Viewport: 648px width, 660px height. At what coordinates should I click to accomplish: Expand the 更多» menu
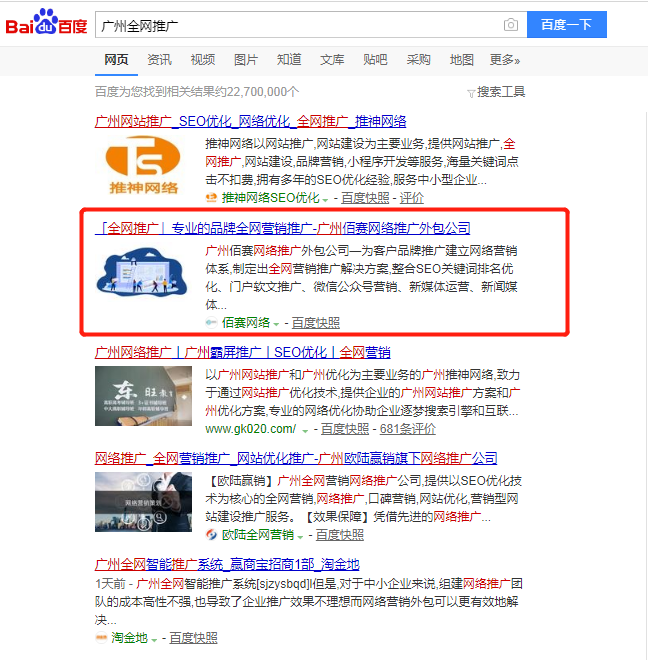coord(504,60)
